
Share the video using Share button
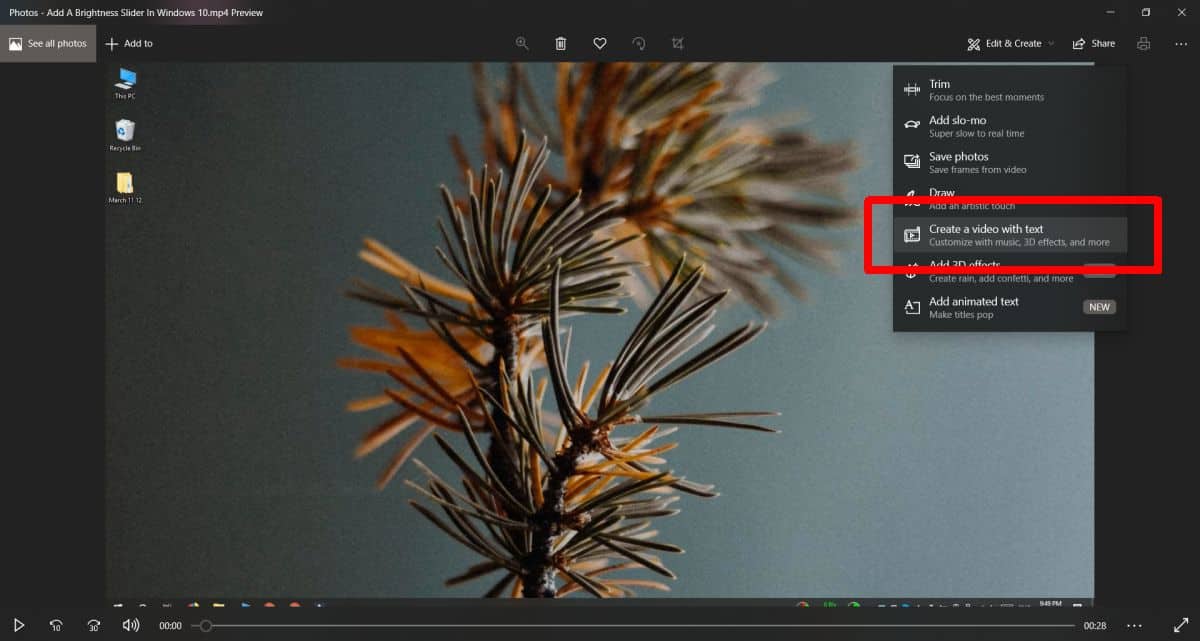[x=1094, y=44]
